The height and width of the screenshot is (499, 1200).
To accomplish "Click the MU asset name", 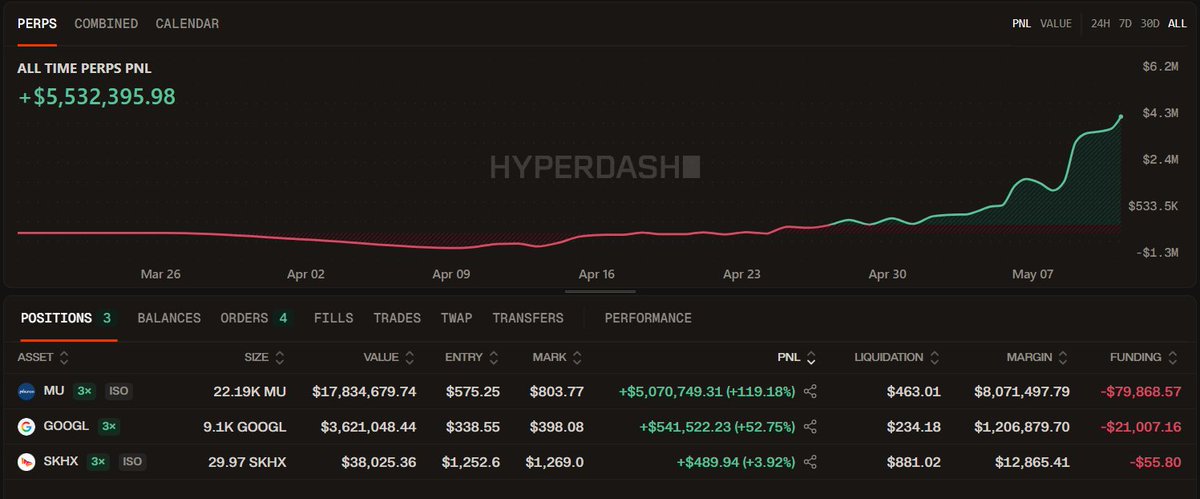I will click(x=54, y=391).
